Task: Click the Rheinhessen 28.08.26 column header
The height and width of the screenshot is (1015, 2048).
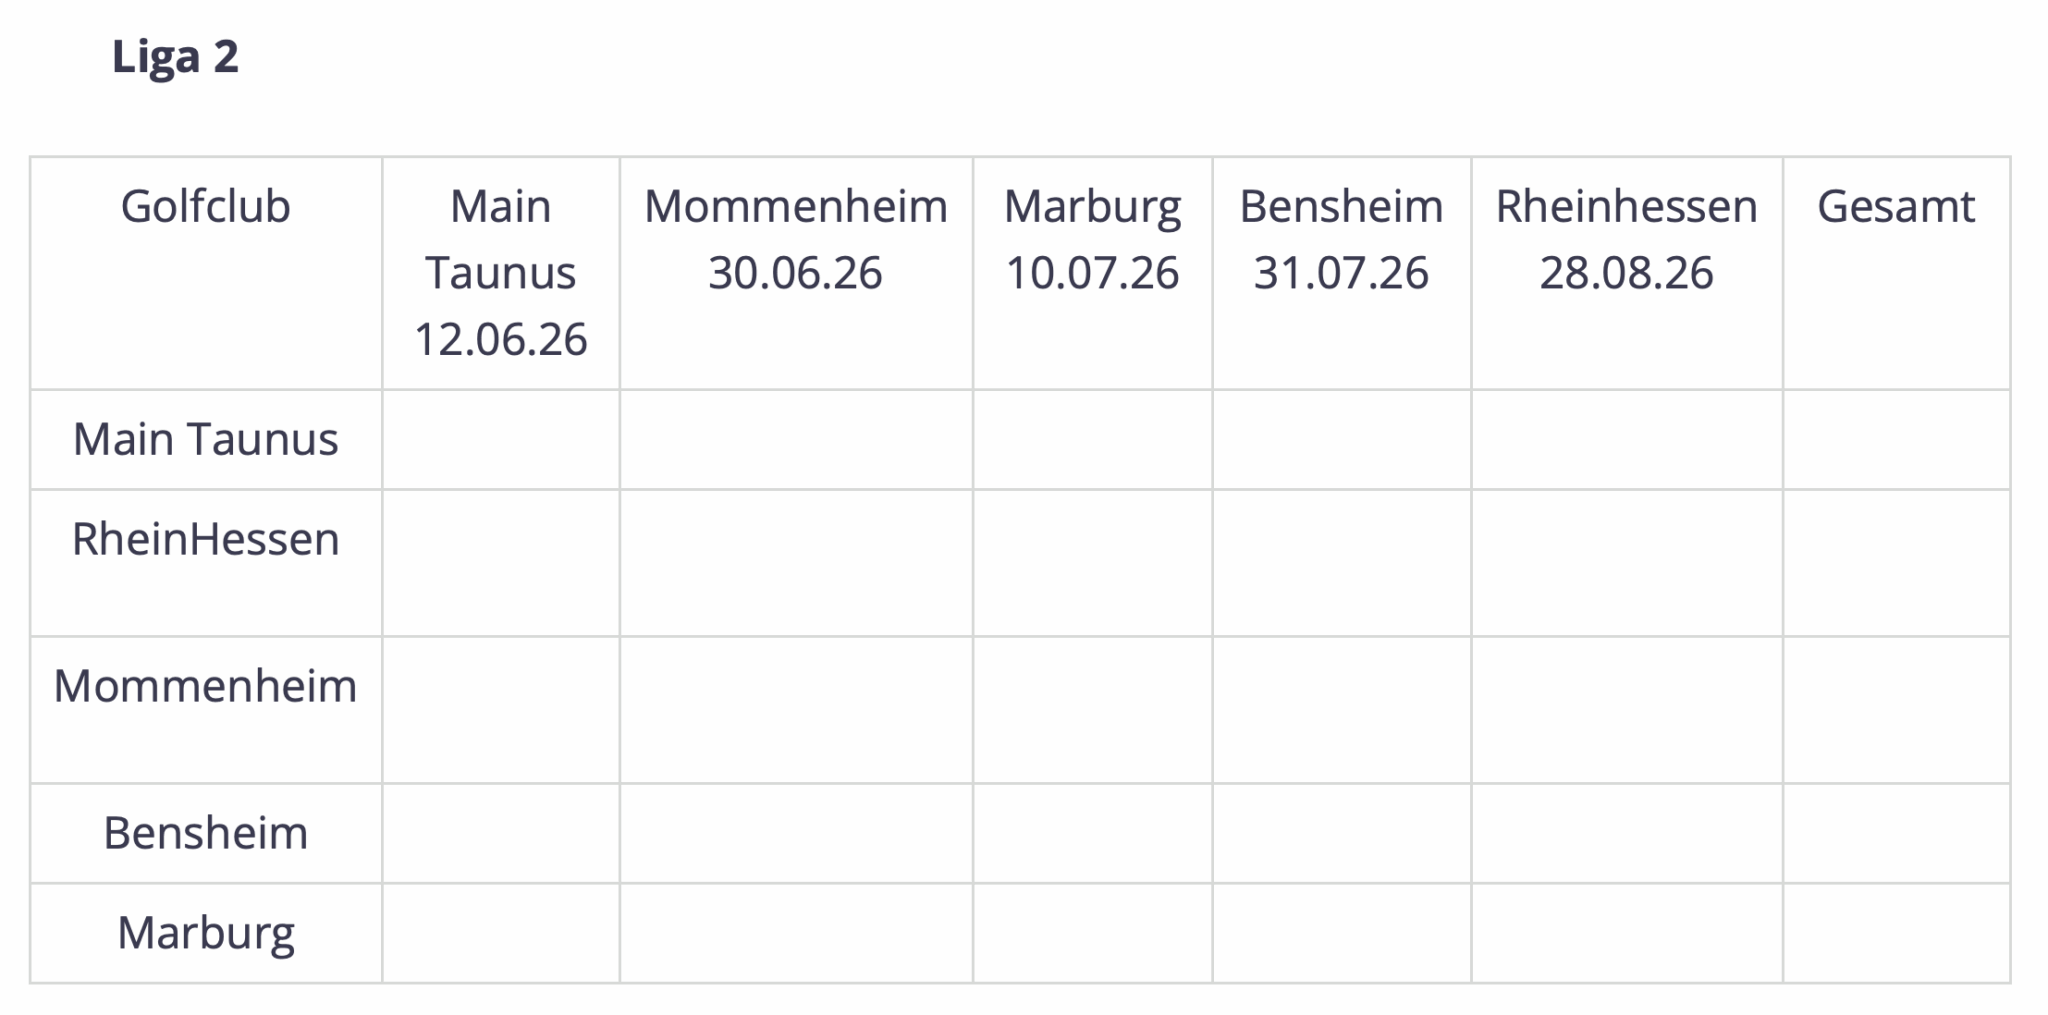Action: (1626, 240)
